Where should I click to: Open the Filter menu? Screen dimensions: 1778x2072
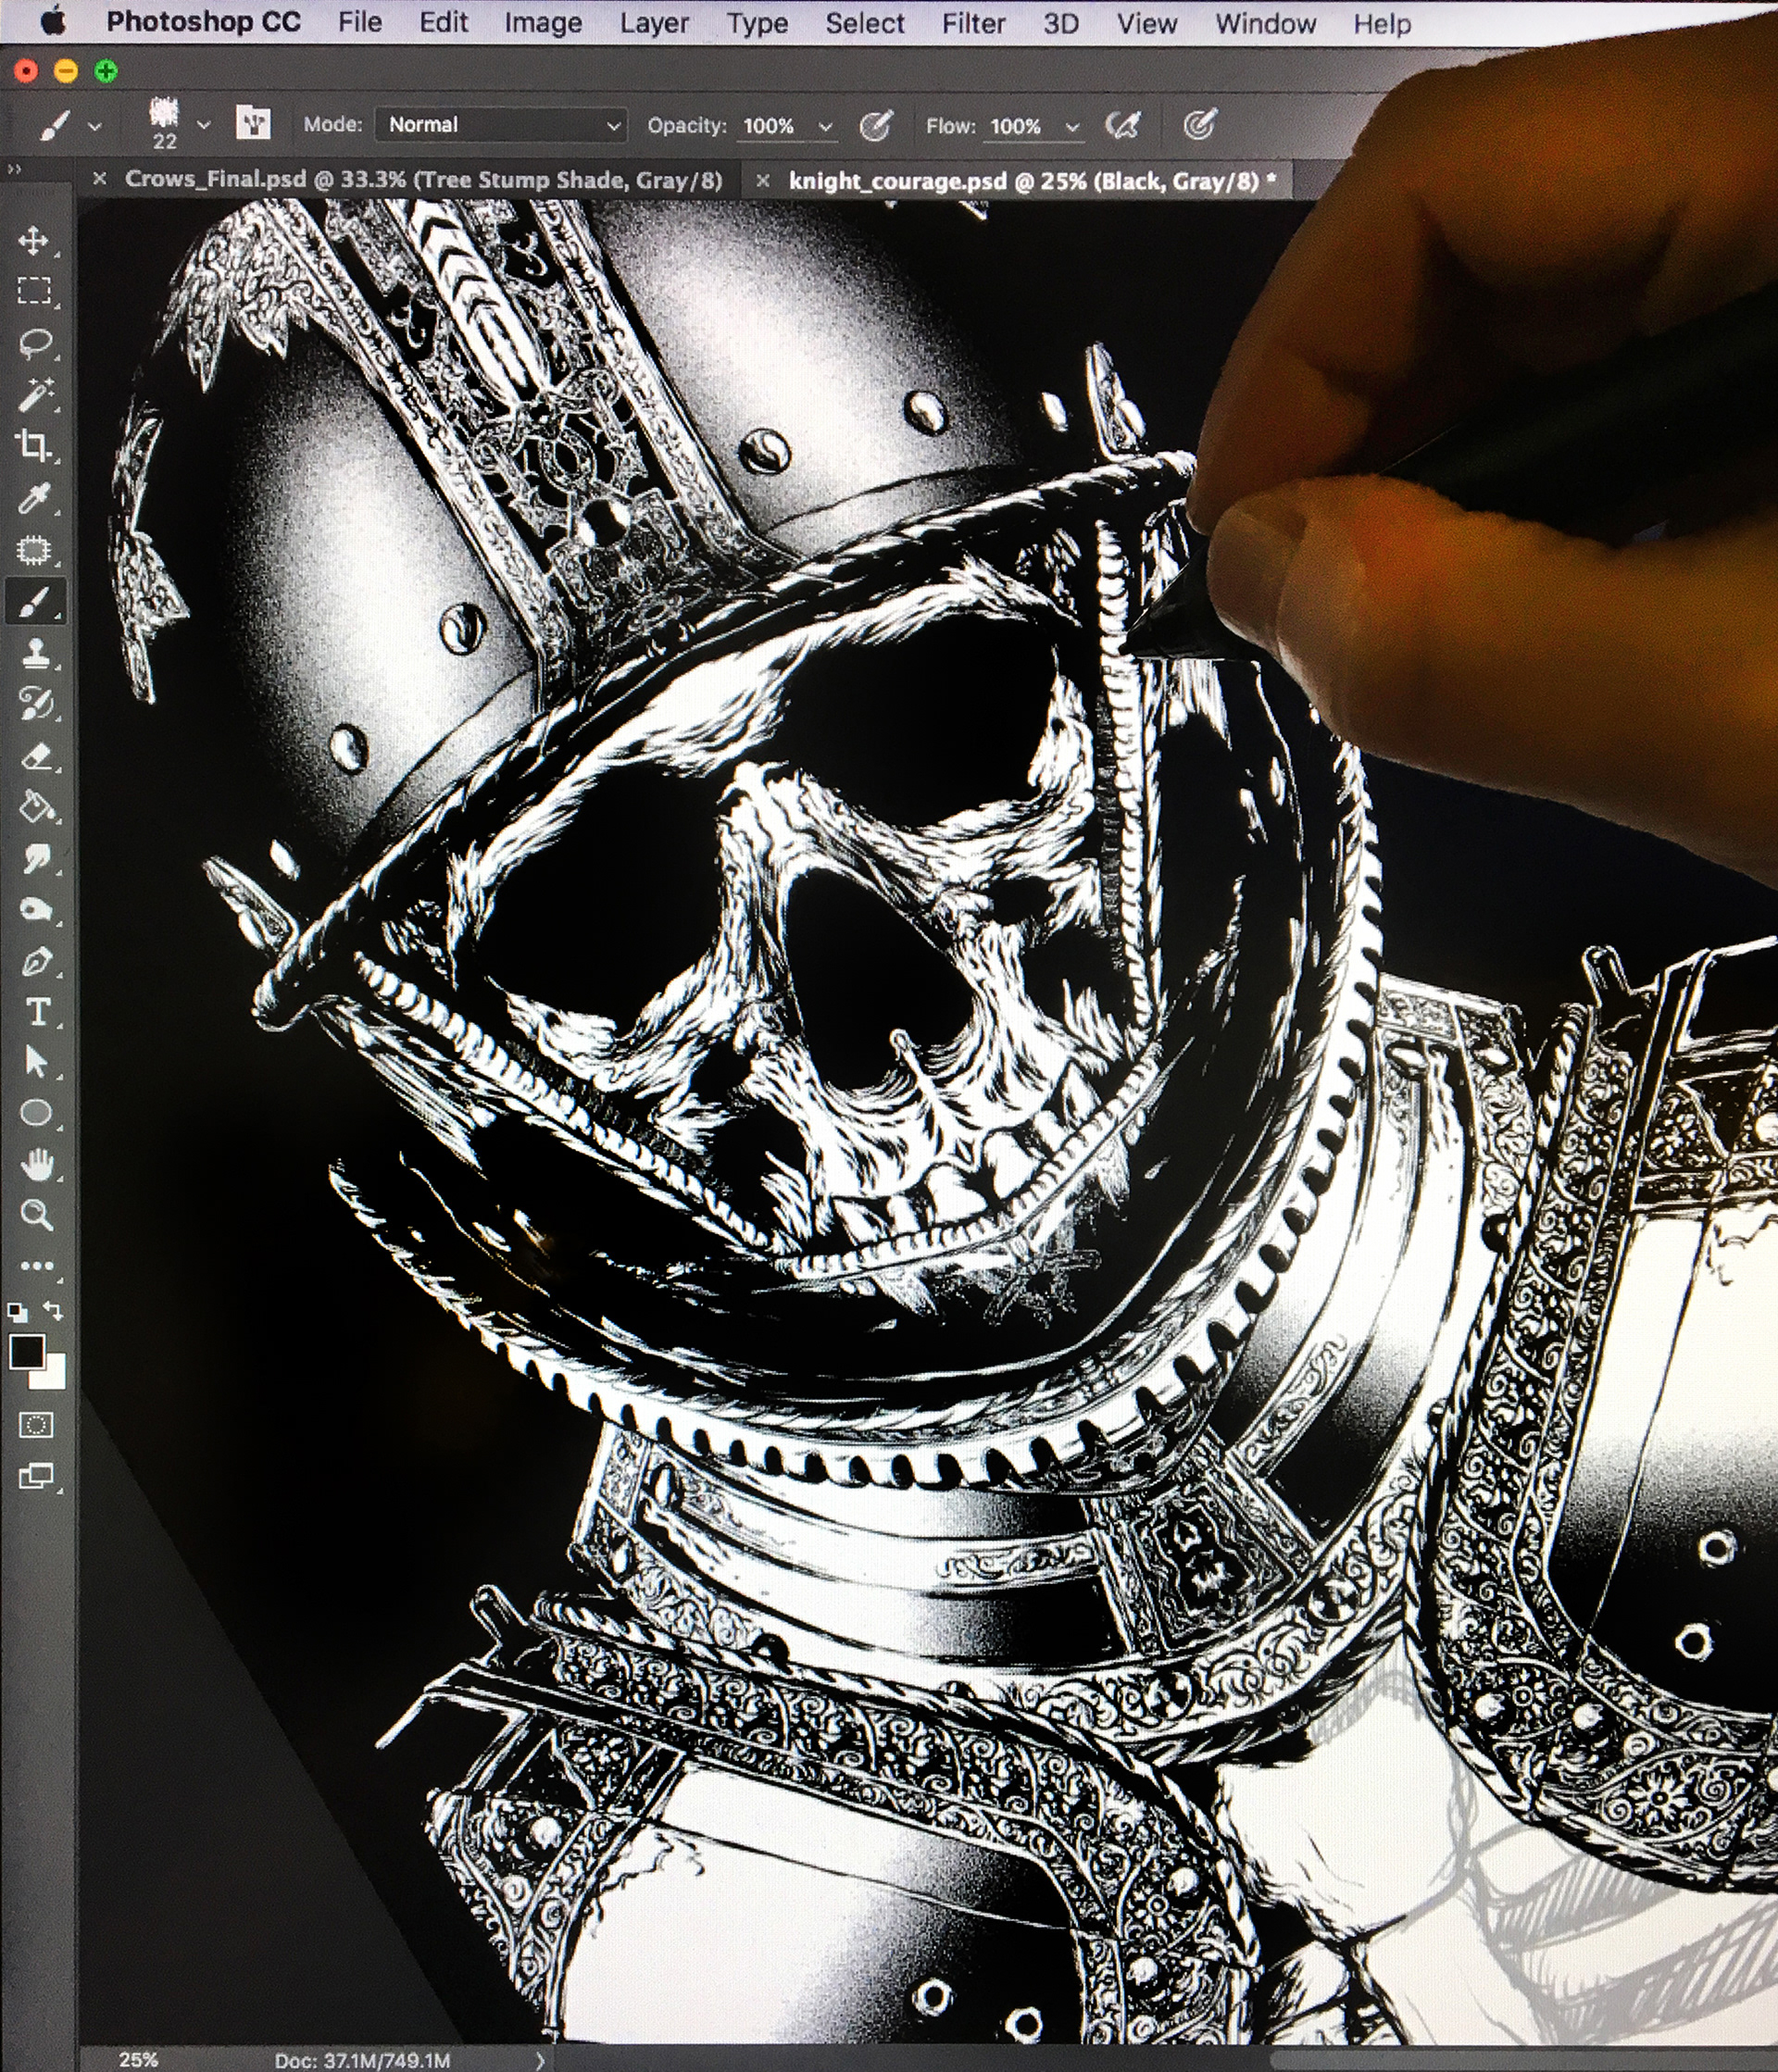[972, 23]
